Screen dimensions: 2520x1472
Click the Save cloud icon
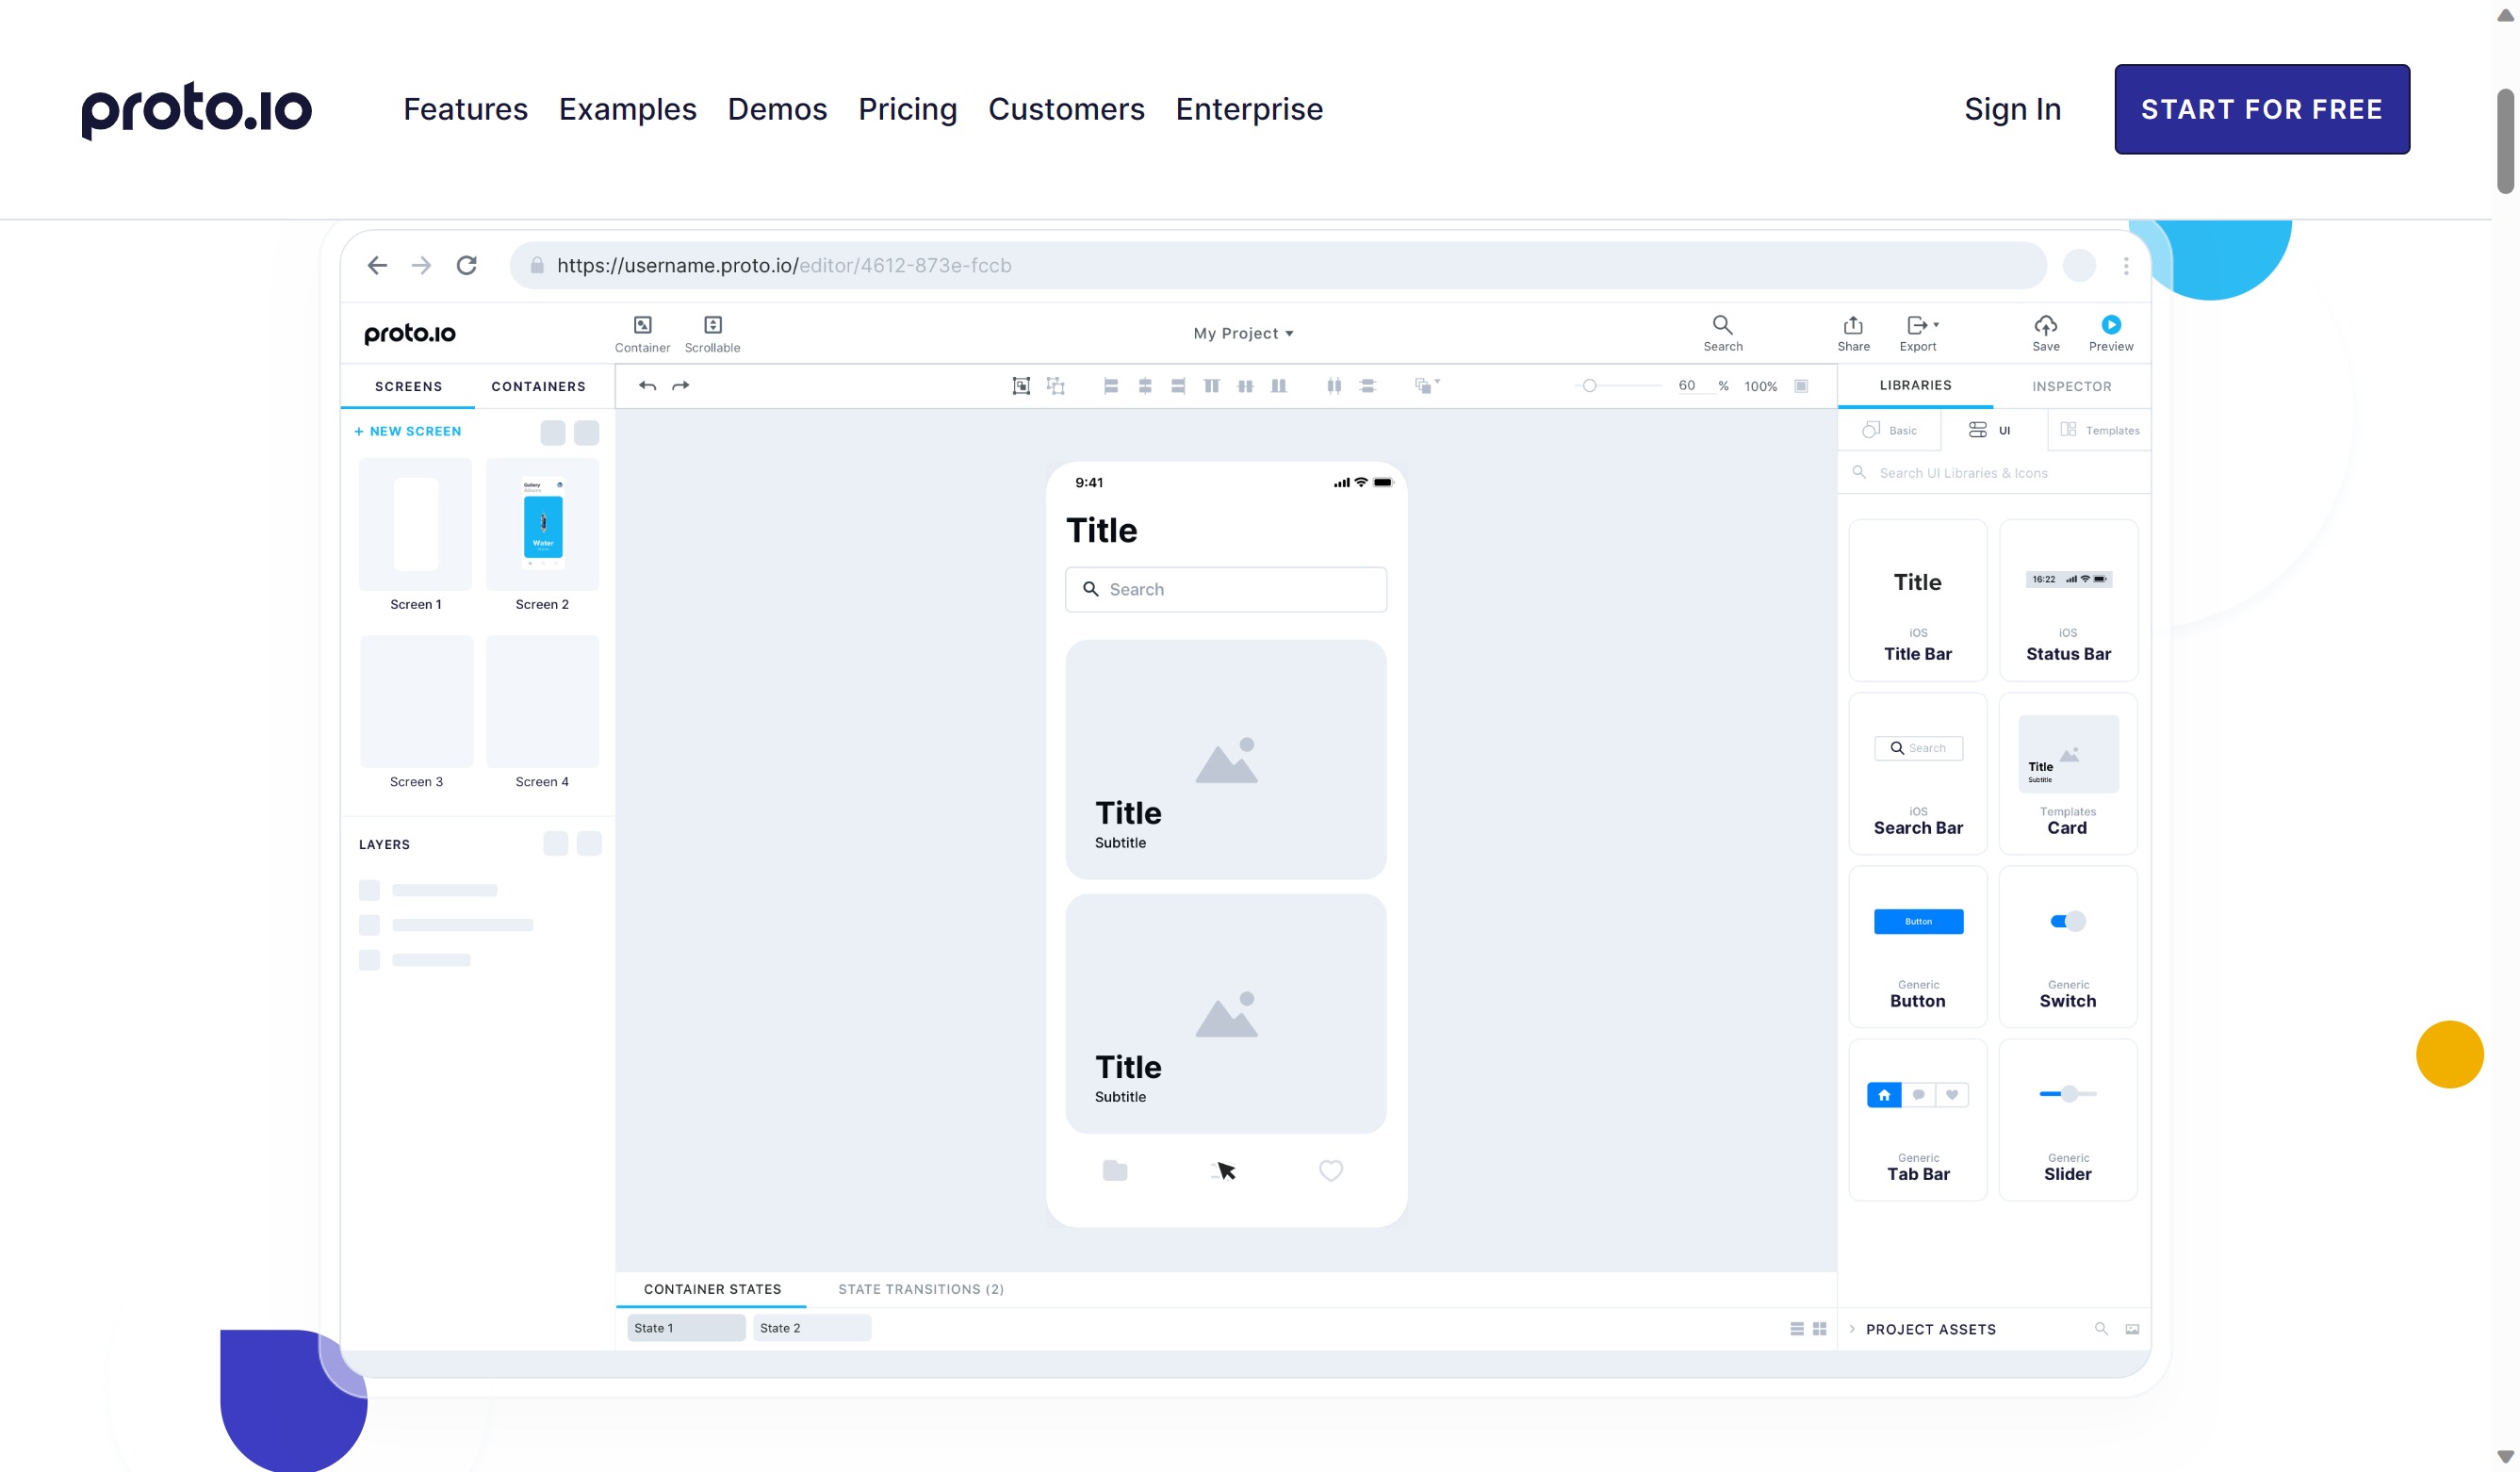pyautogui.click(x=2045, y=325)
